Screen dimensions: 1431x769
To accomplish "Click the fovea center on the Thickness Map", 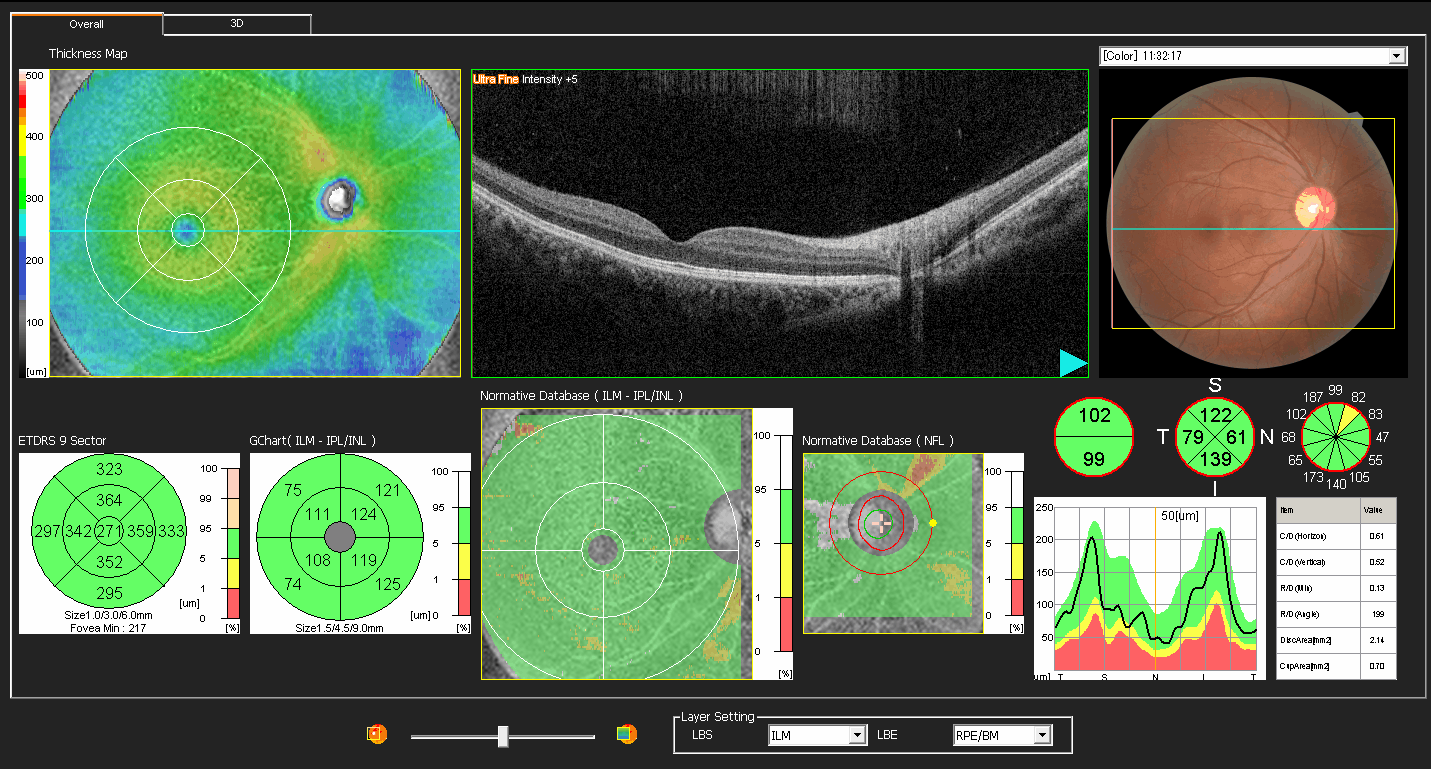I will (185, 231).
